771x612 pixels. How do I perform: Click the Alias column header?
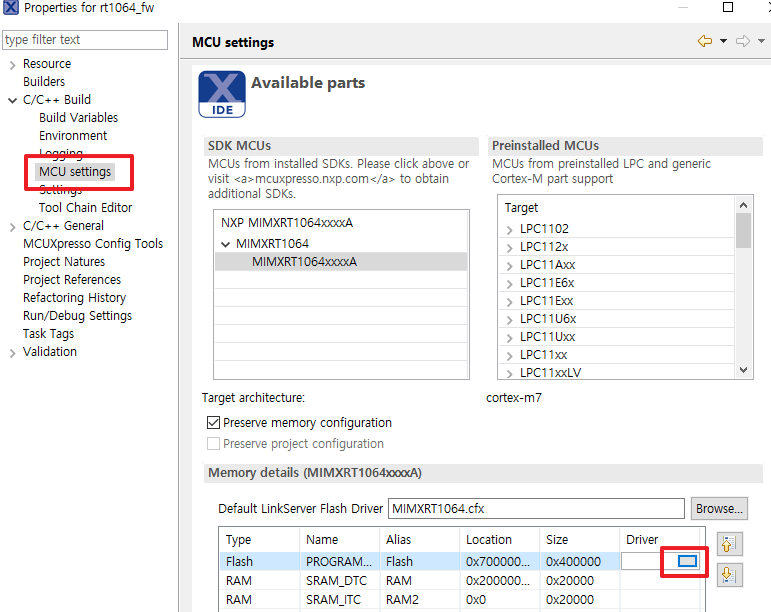coord(419,540)
